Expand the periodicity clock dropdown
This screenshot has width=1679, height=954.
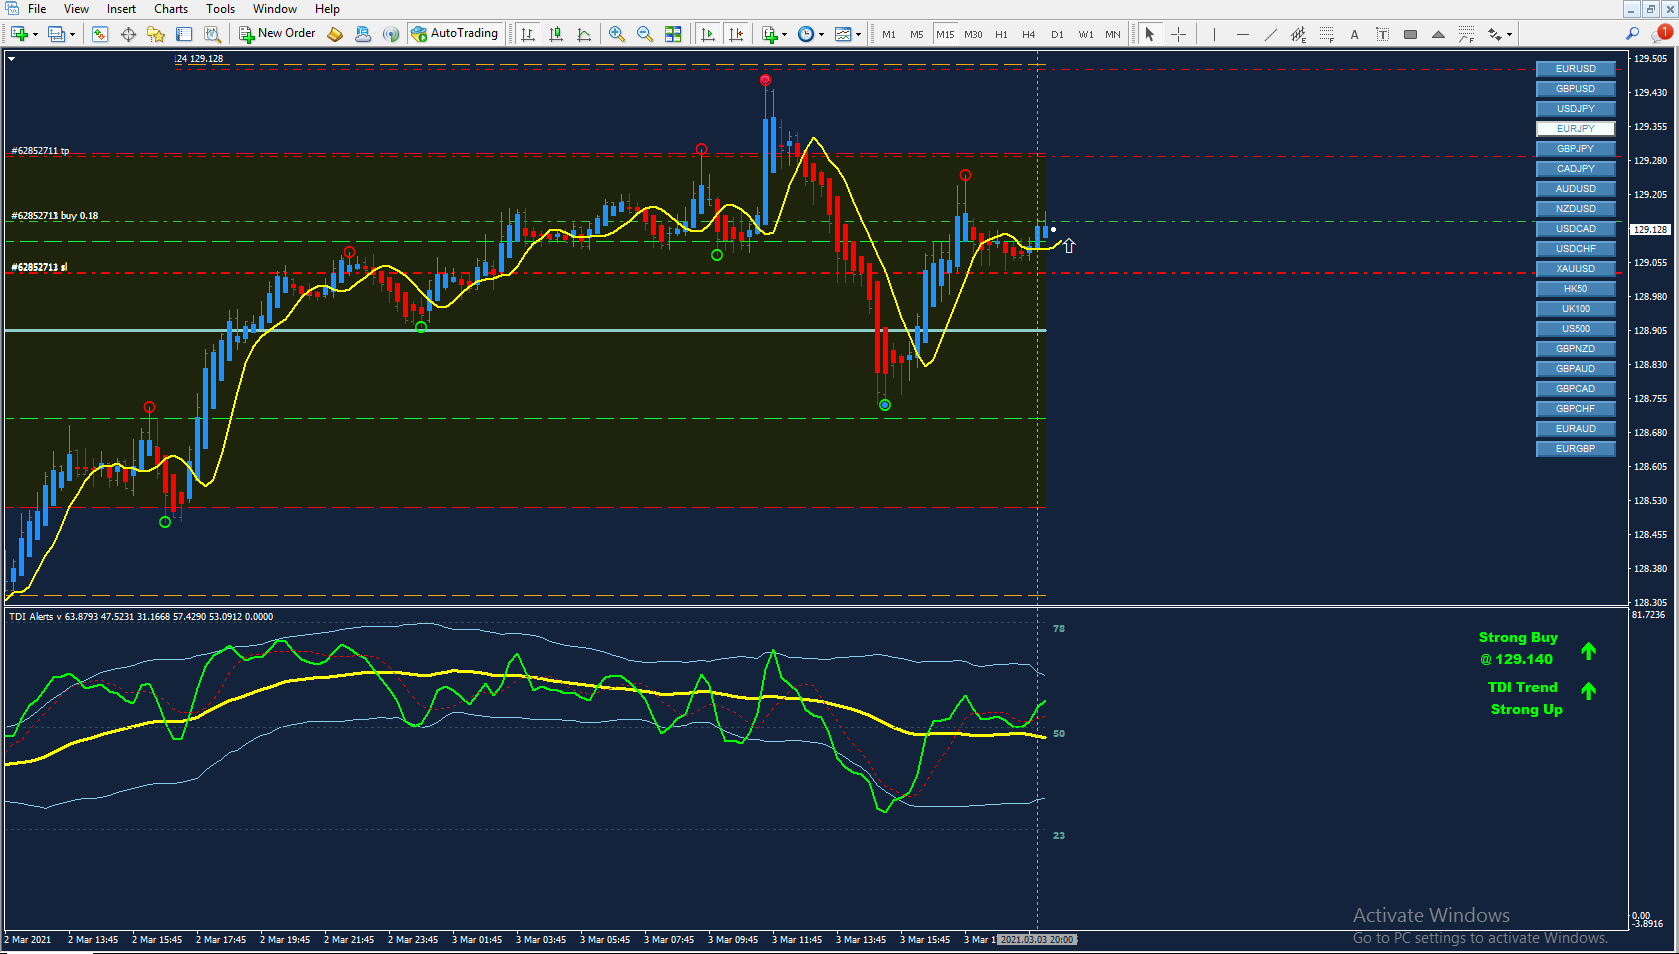click(821, 34)
